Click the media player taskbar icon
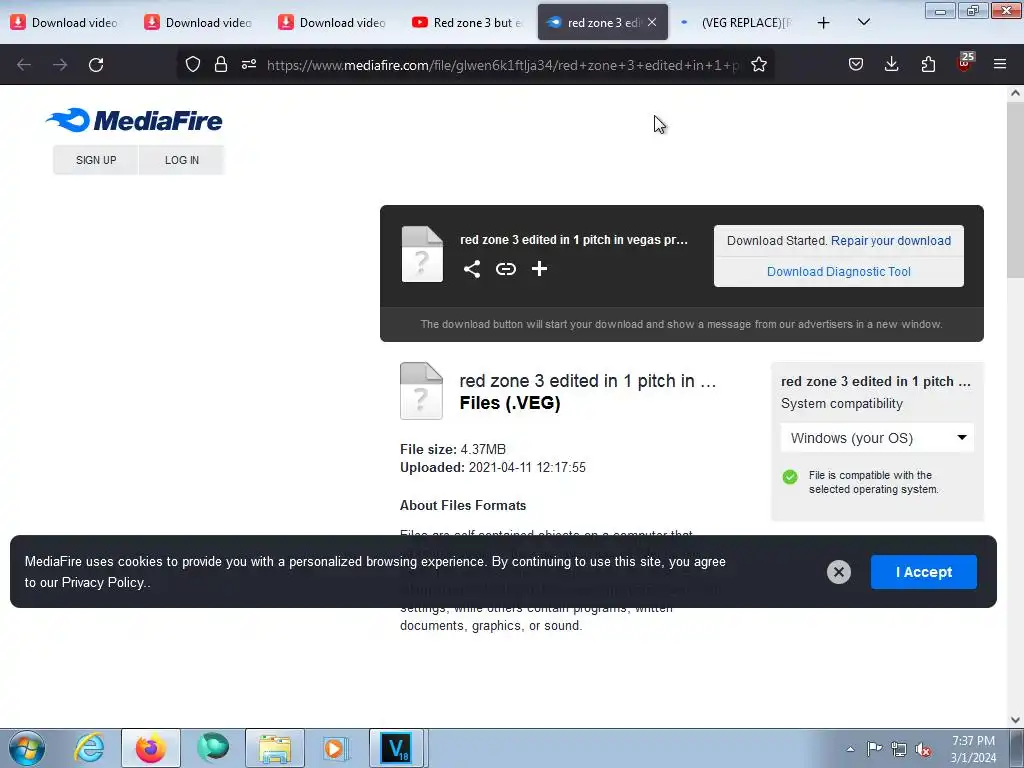Screen dimensions: 1024x768 click(x=336, y=748)
